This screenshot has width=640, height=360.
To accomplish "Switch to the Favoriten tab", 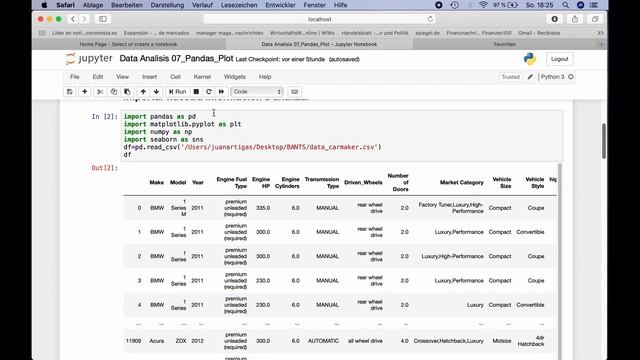I will pyautogui.click(x=504, y=44).
